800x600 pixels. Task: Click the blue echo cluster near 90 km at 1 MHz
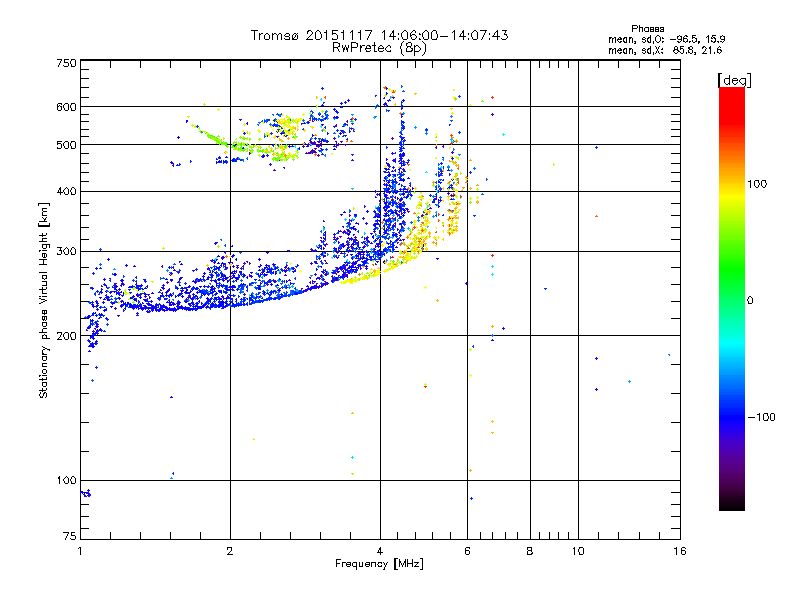click(86, 493)
